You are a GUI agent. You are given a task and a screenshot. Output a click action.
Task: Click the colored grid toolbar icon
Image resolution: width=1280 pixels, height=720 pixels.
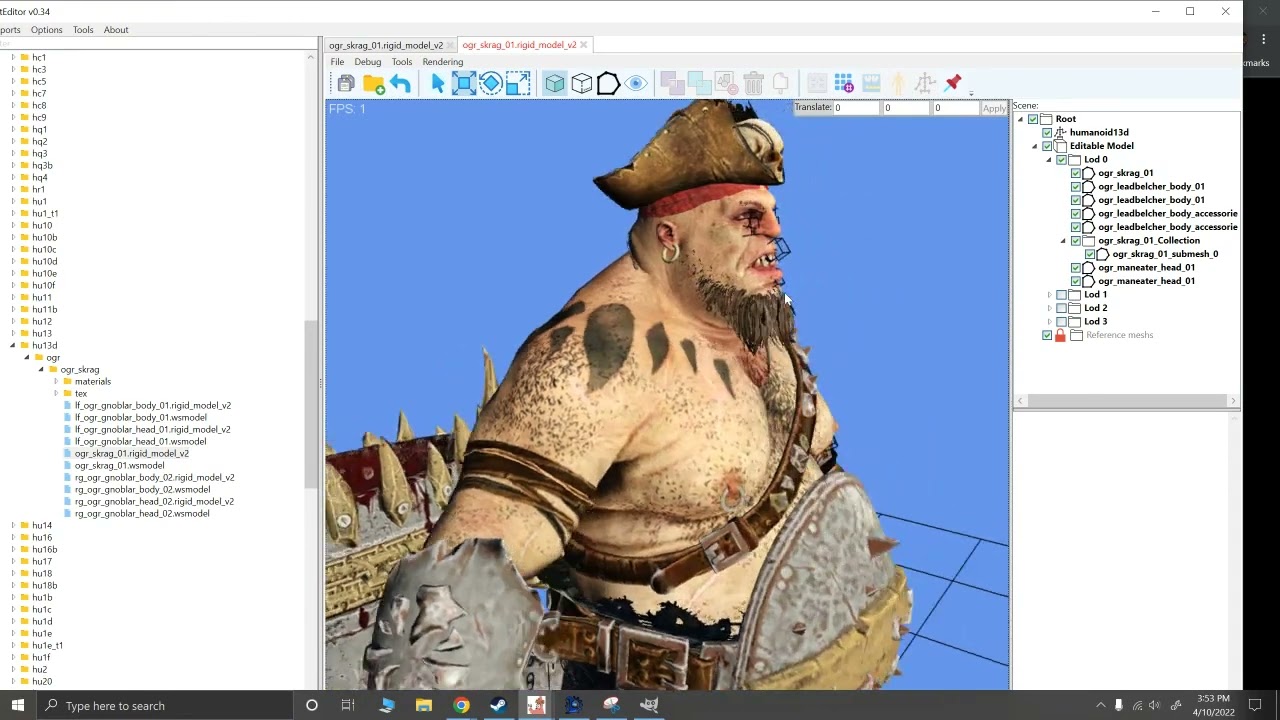point(844,84)
